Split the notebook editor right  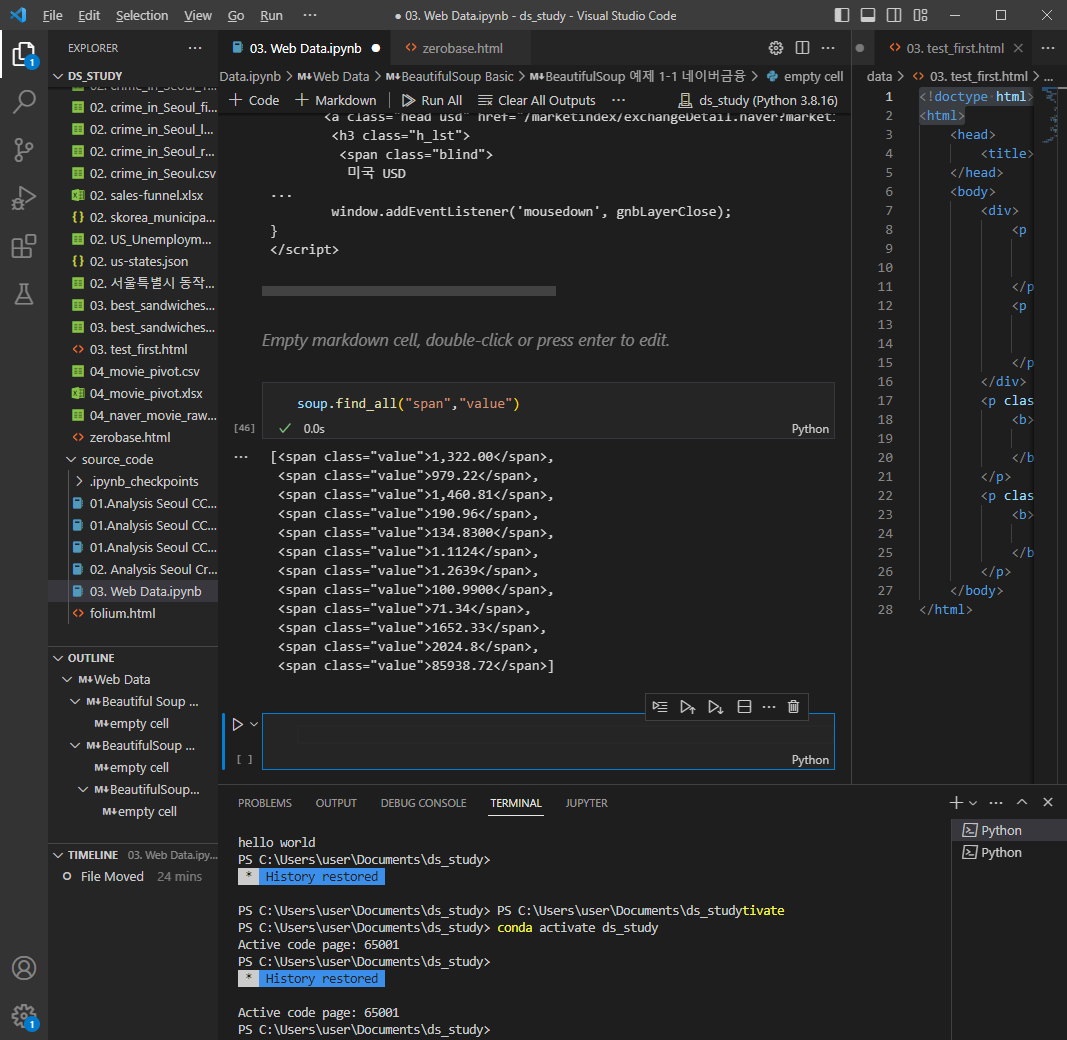[802, 48]
